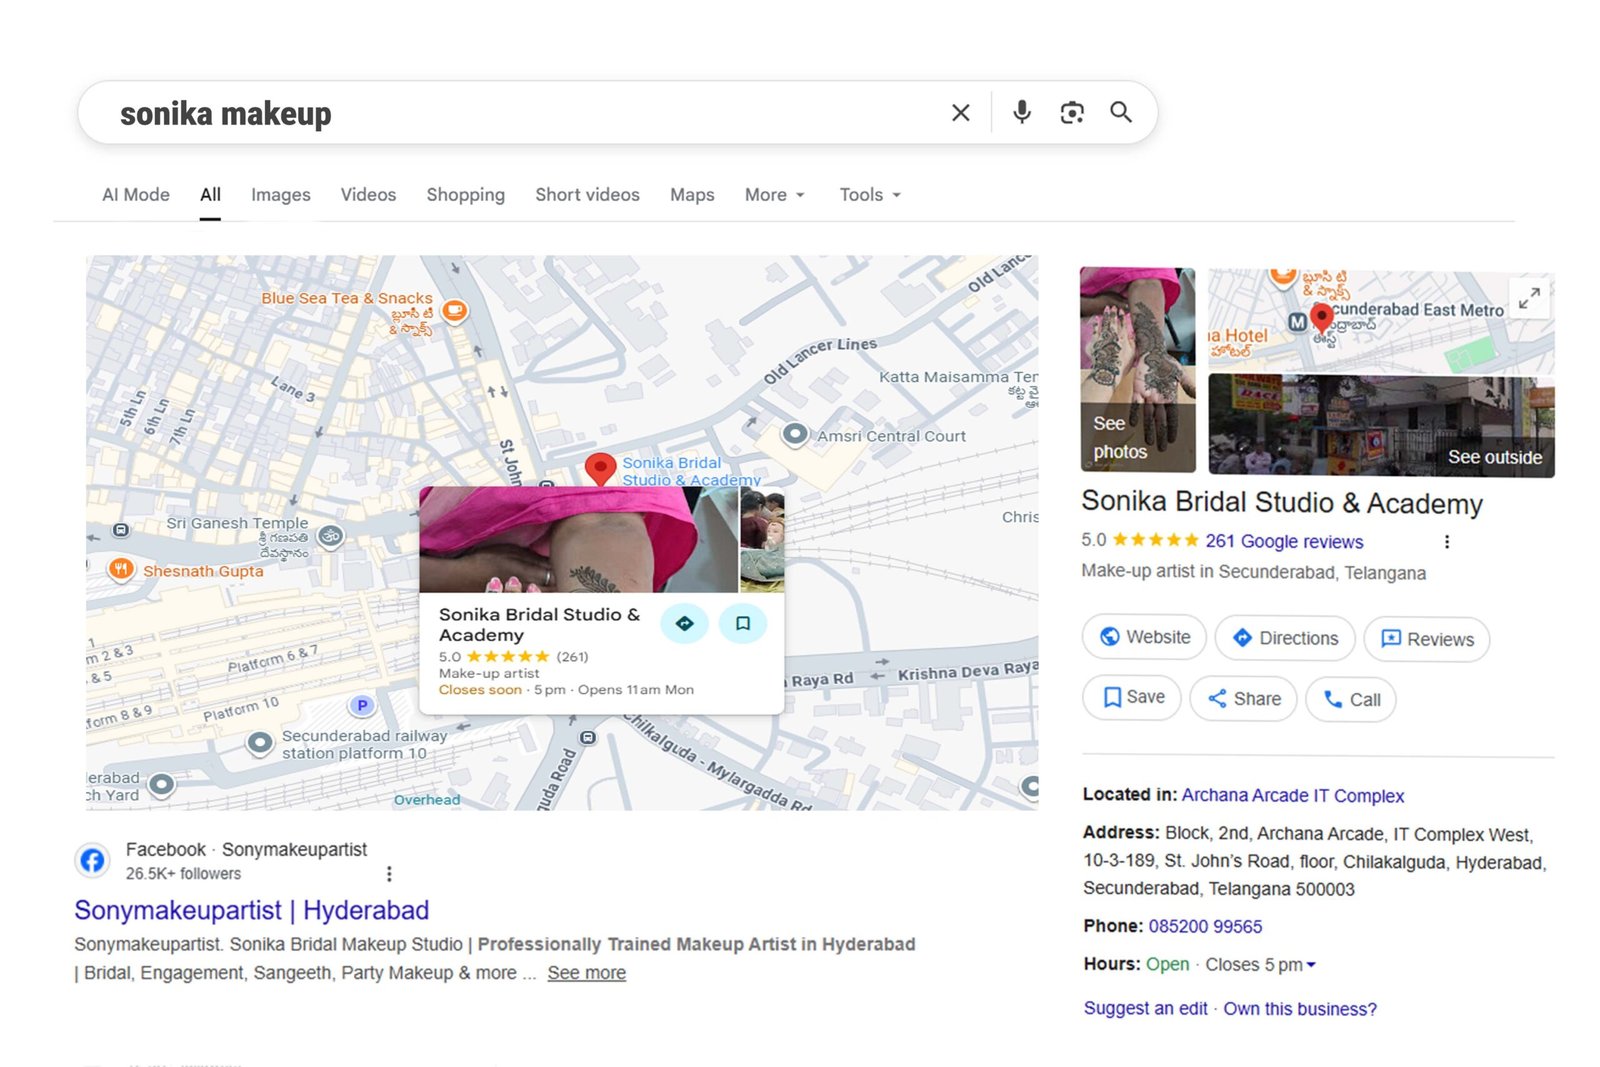Open the three-dot menu next to Google reviews
Viewport: 1600px width, 1067px height.
pyautogui.click(x=1446, y=541)
